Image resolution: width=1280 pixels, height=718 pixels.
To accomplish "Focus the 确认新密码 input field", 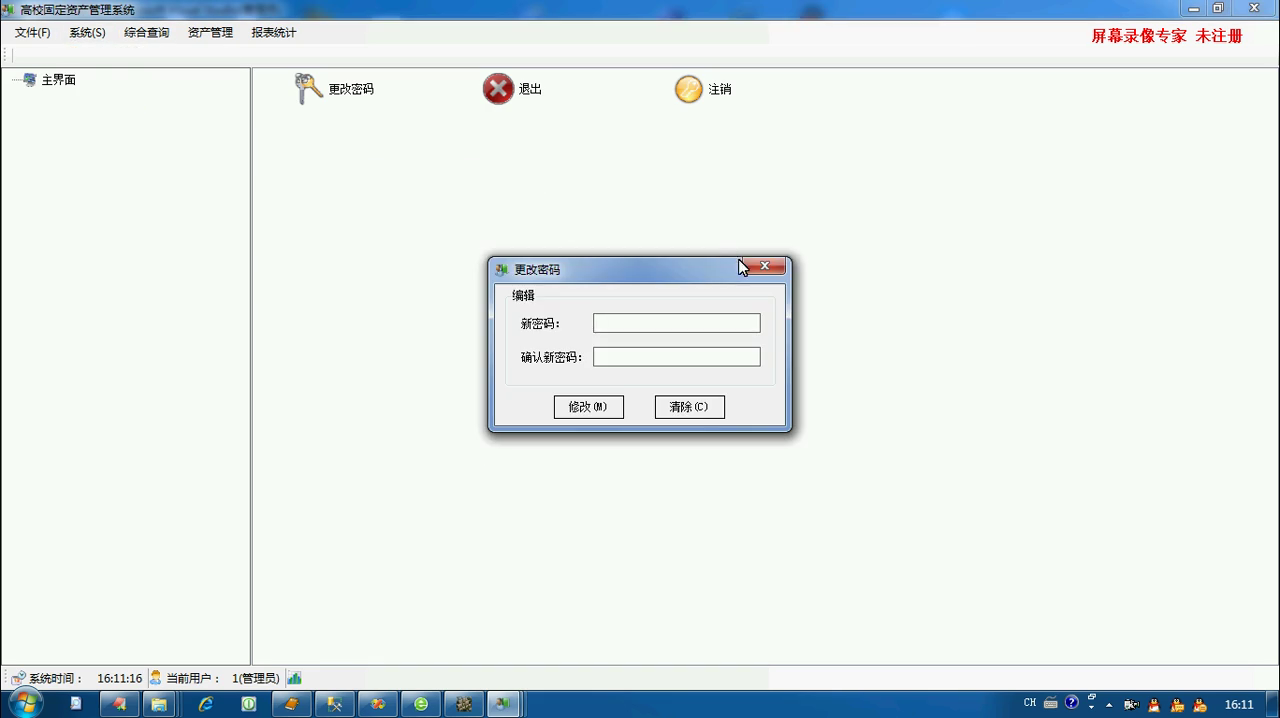I will (677, 357).
